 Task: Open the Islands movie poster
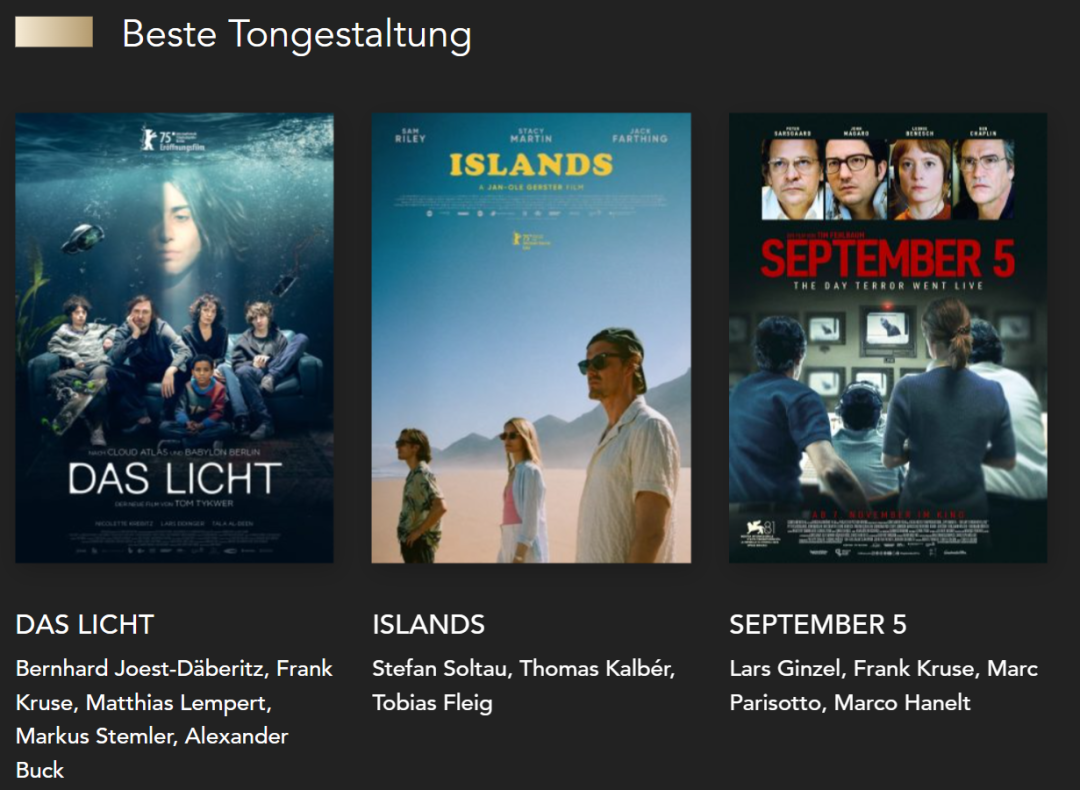click(x=531, y=337)
